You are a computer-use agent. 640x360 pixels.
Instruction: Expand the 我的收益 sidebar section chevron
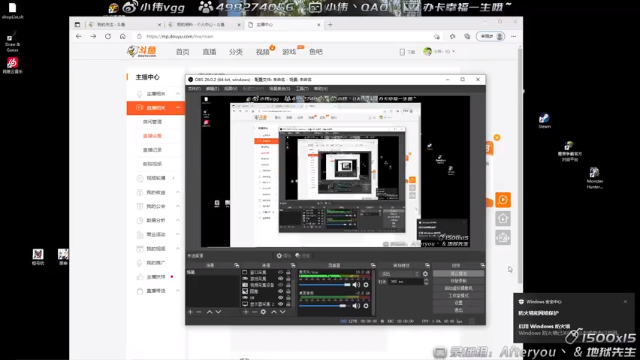pos(178,192)
